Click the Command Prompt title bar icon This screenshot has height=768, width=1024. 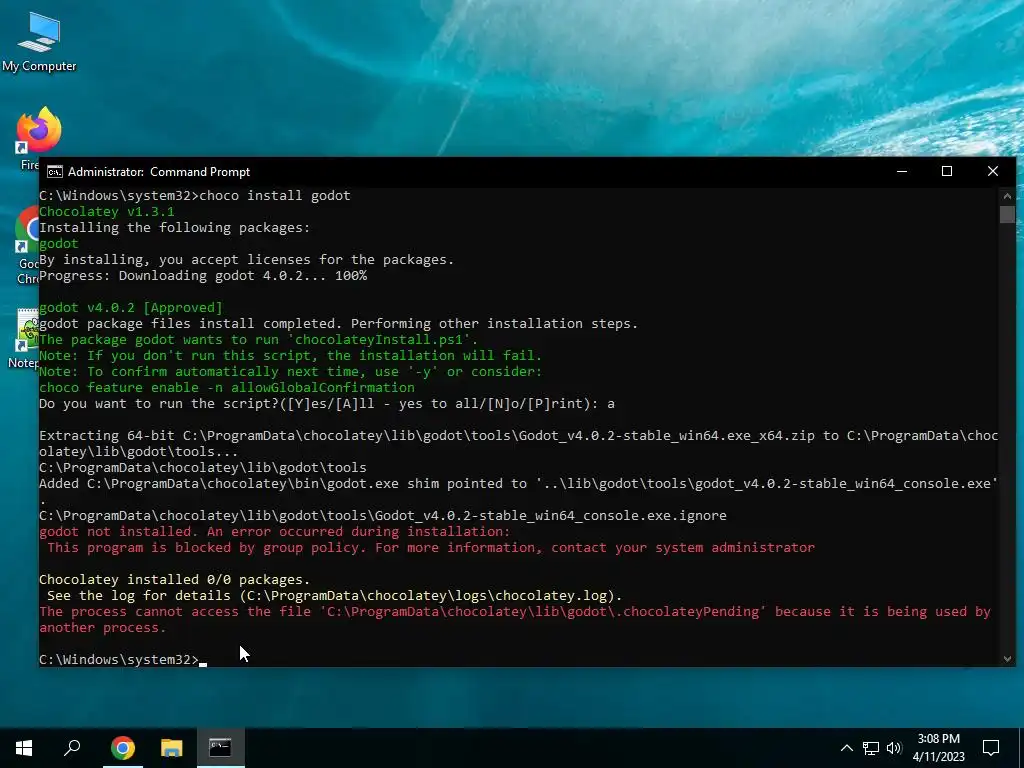(55, 172)
